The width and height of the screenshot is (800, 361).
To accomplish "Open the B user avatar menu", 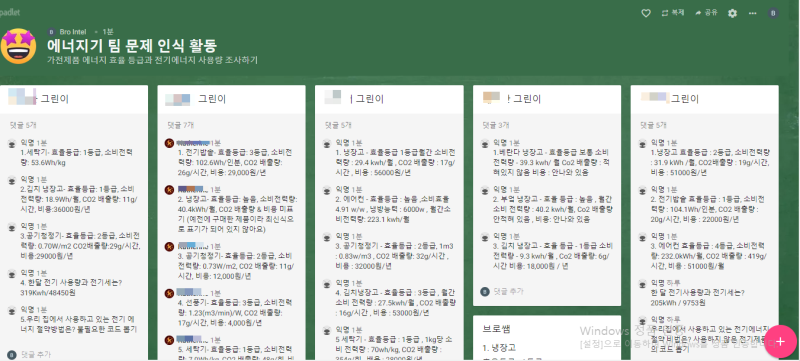I will [x=773, y=13].
